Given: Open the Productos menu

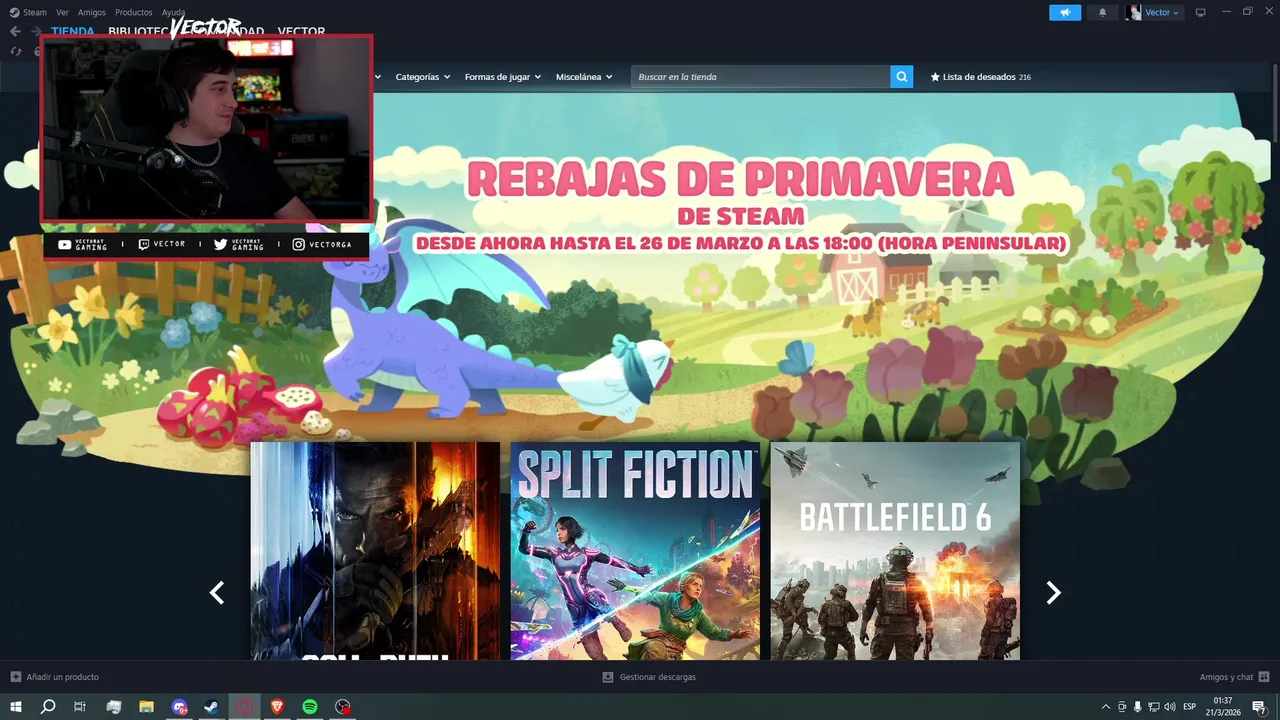Looking at the screenshot, I should pyautogui.click(x=134, y=12).
